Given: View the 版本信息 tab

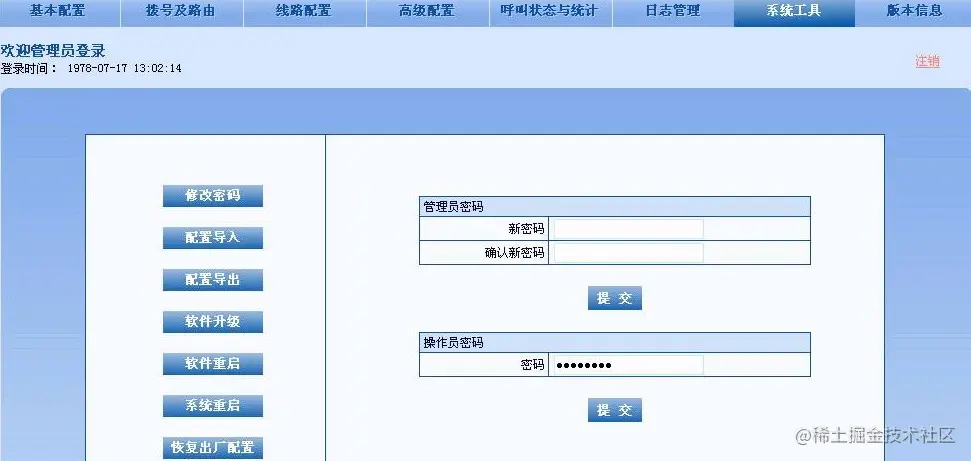Looking at the screenshot, I should (913, 12).
